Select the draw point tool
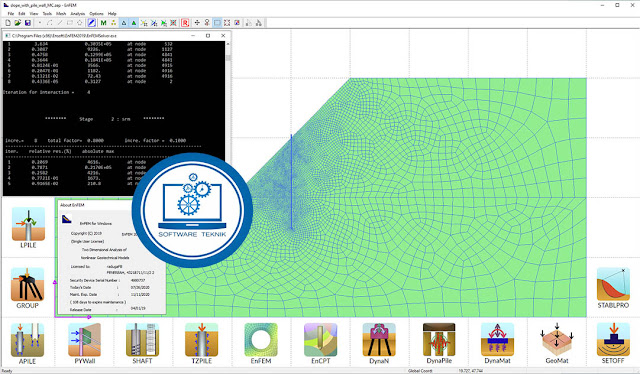The width and height of the screenshot is (640, 374). pyautogui.click(x=40, y=23)
